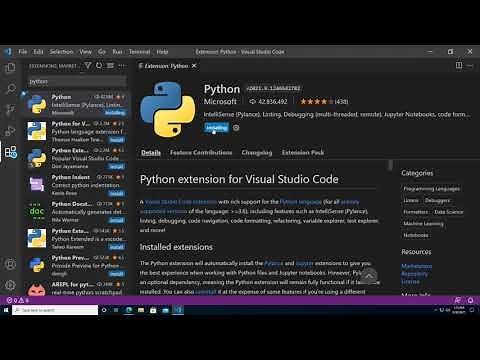Switch to the Details tab
480x360 pixels.
[x=151, y=153]
